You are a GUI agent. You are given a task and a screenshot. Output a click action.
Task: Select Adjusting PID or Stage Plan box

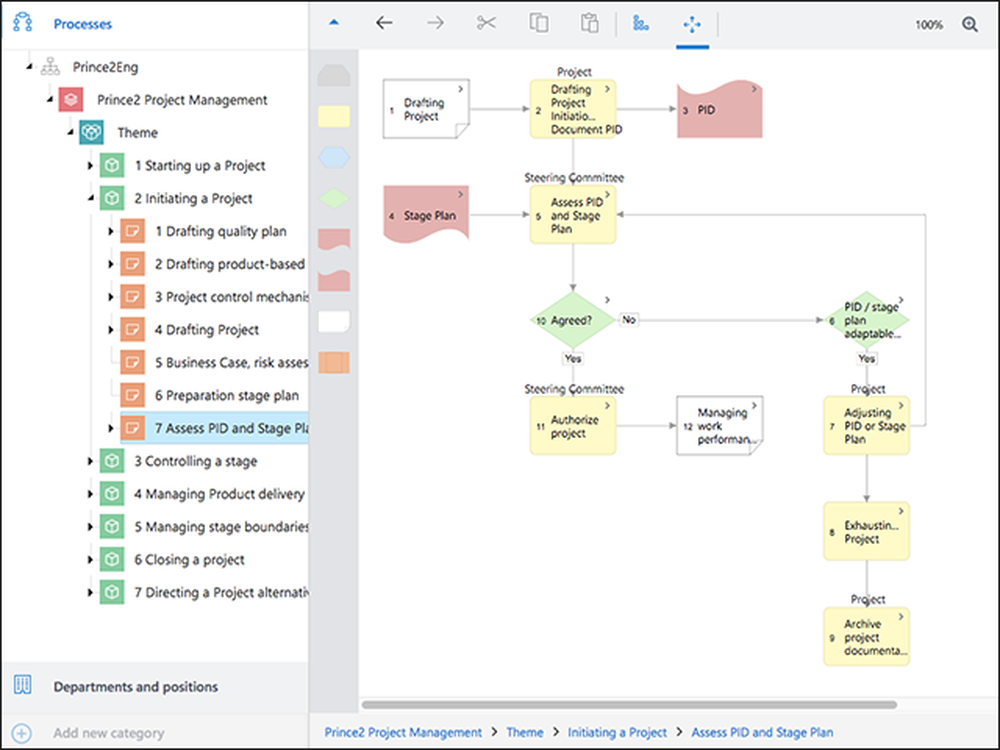point(866,425)
